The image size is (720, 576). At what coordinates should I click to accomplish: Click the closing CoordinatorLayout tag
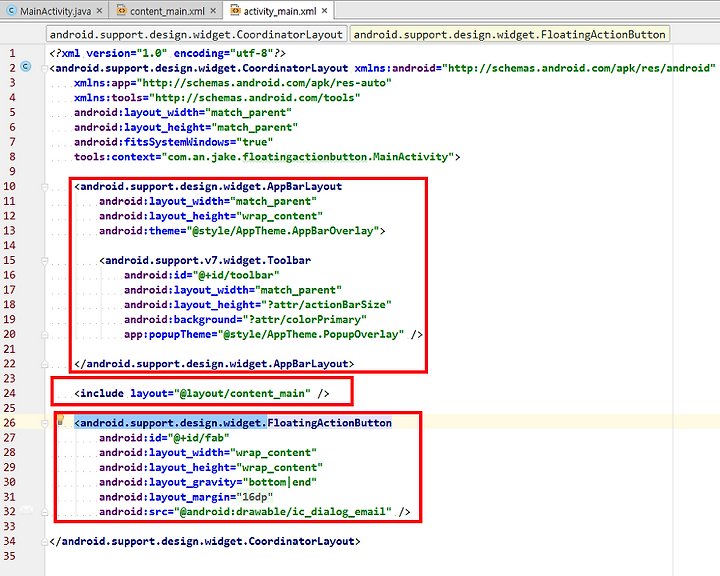tap(205, 542)
